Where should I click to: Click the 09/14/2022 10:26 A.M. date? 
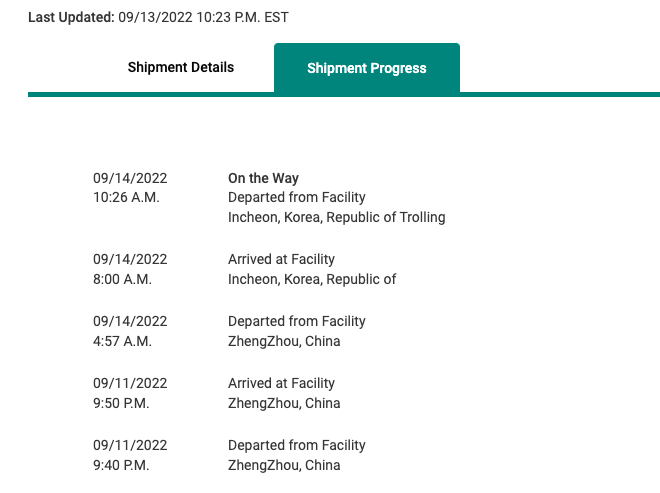[x=130, y=187]
